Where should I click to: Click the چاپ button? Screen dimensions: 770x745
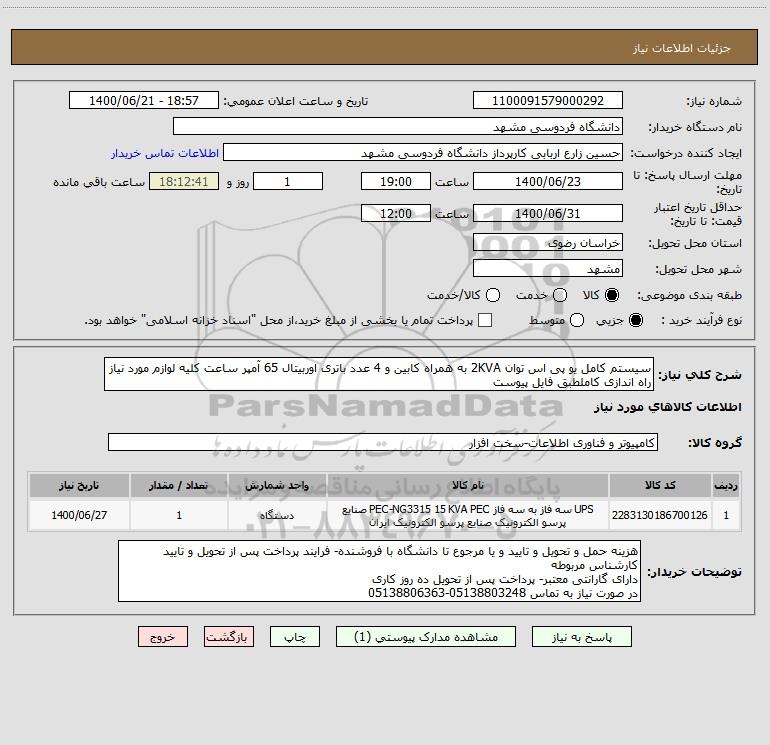click(x=295, y=637)
